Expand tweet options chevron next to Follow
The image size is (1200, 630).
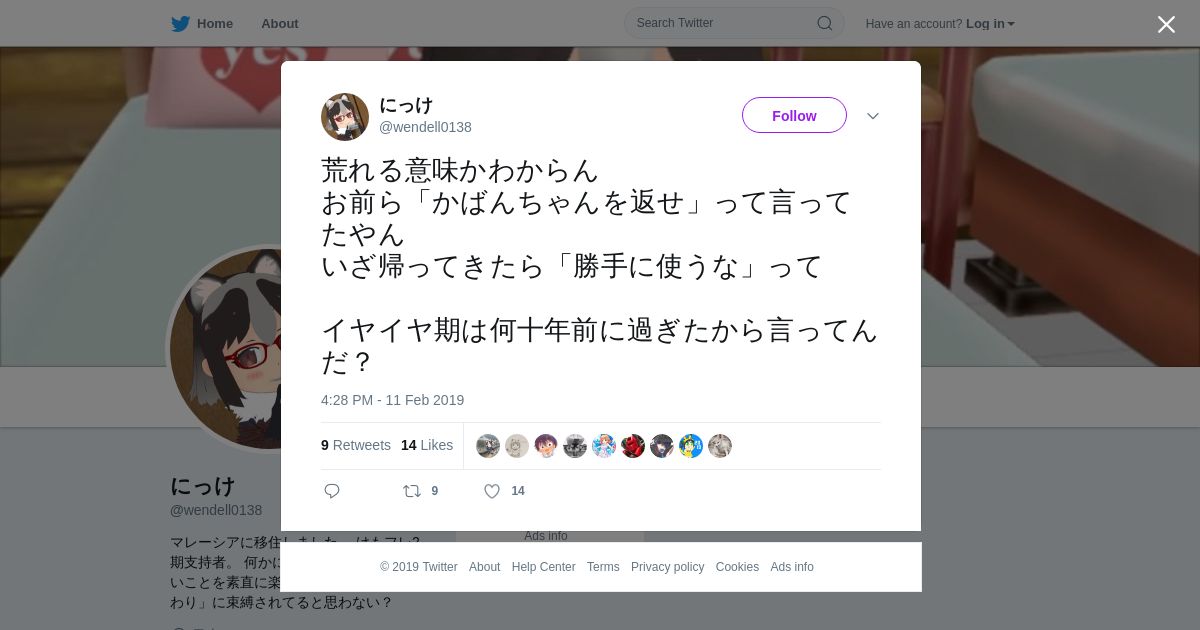point(873,116)
